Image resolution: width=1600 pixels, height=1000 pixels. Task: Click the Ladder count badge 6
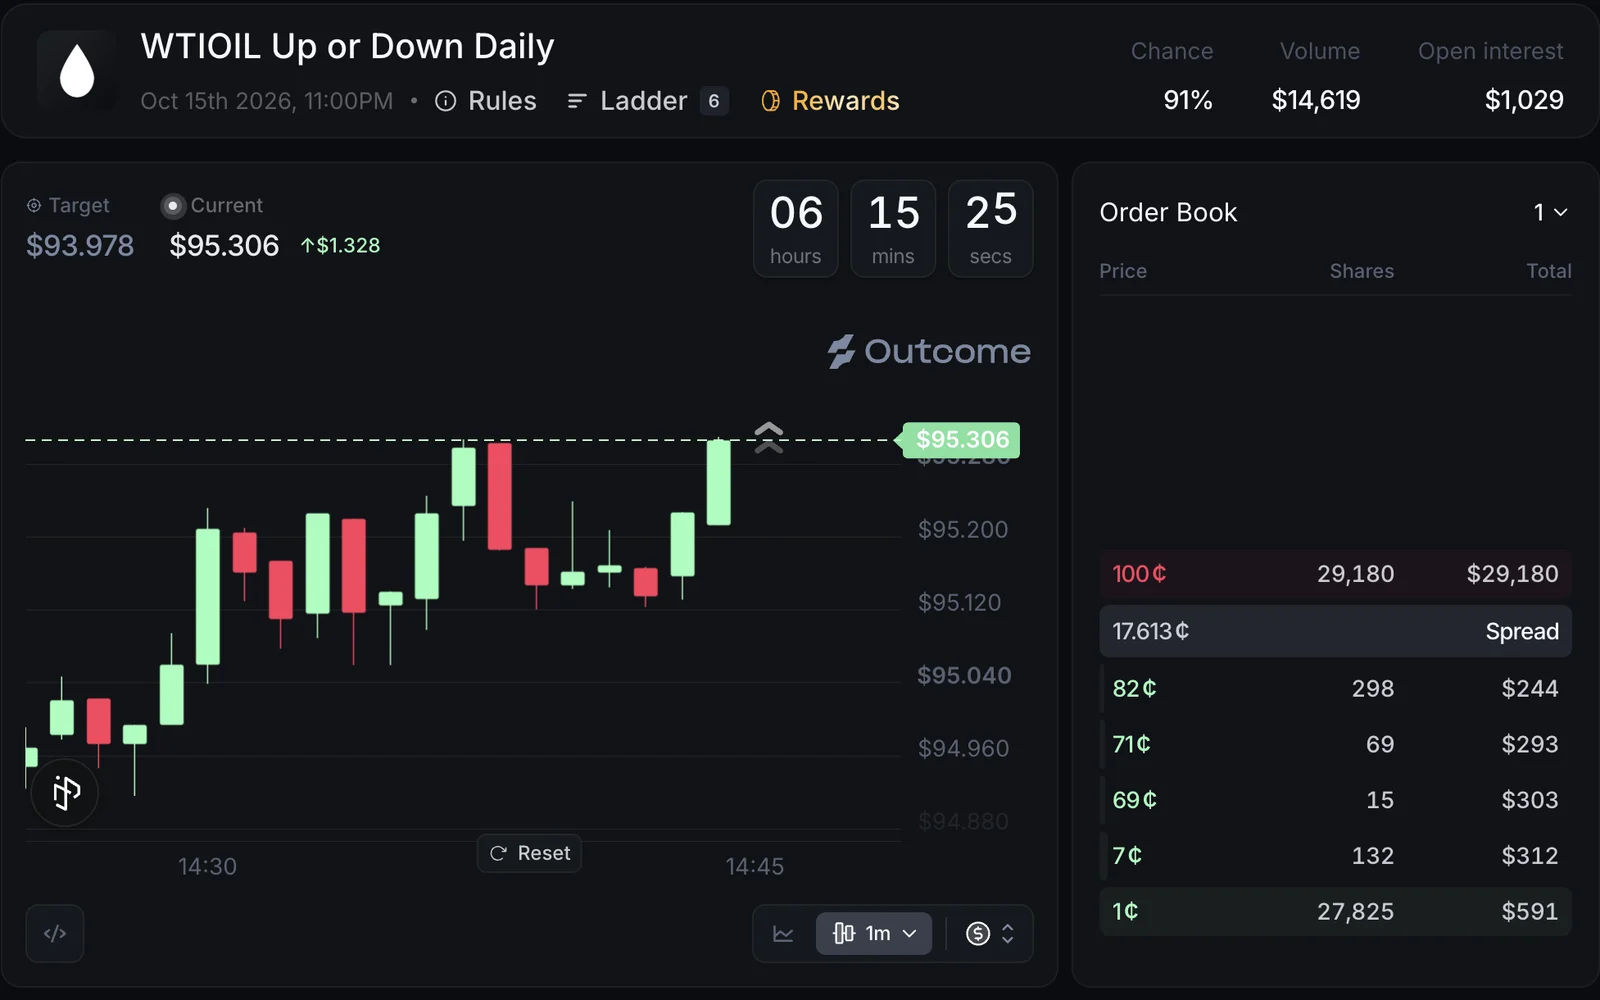tap(714, 101)
